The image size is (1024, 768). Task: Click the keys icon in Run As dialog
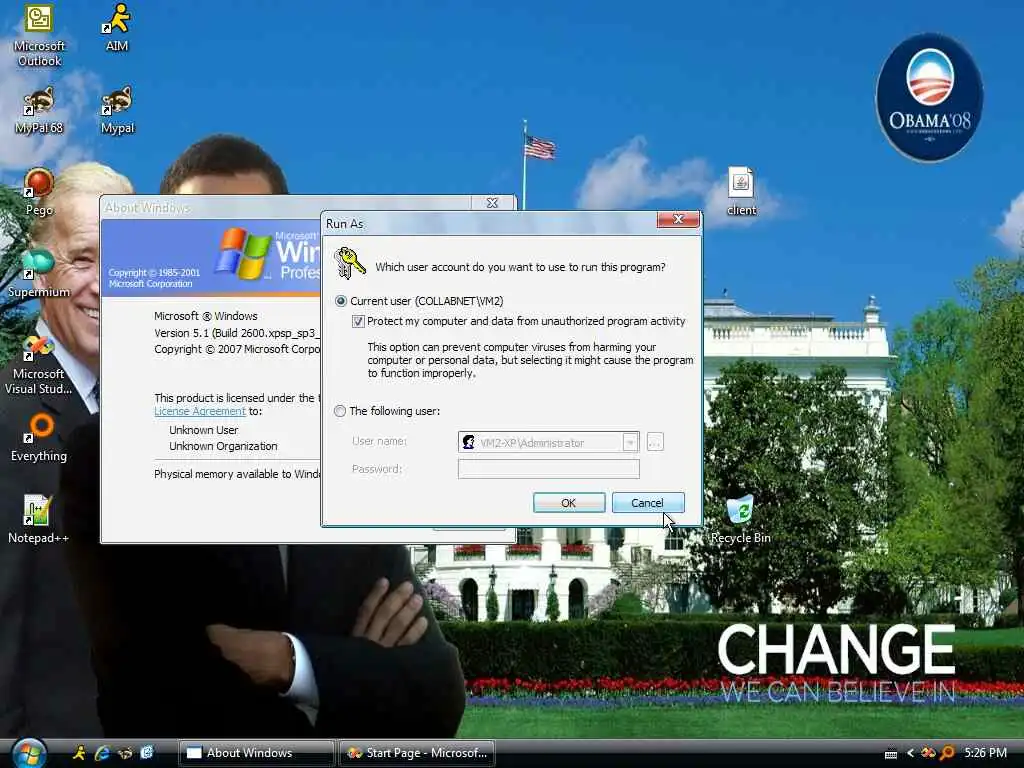pos(349,263)
